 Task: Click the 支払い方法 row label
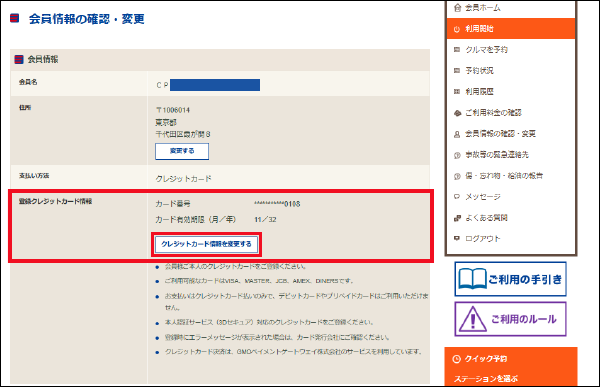click(x=34, y=176)
